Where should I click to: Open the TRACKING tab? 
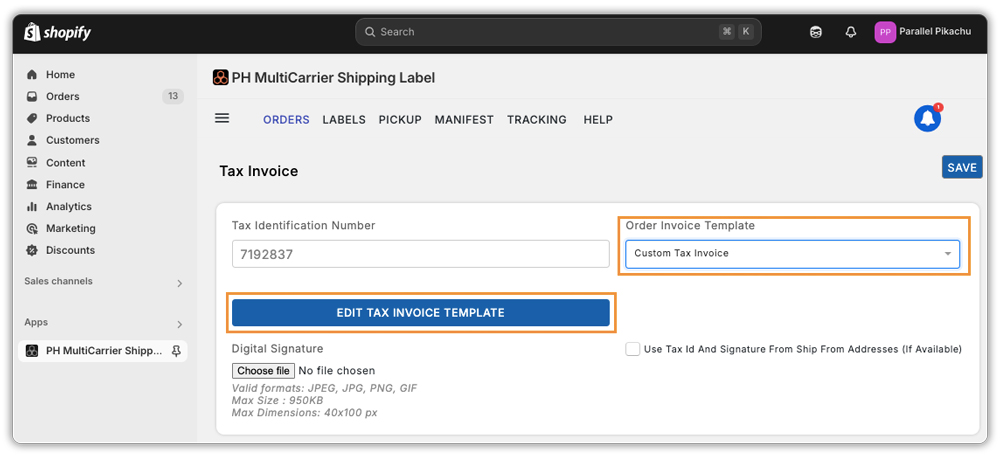536,119
